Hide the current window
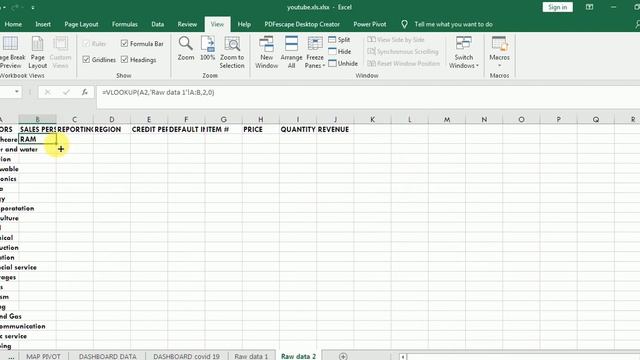 click(340, 51)
